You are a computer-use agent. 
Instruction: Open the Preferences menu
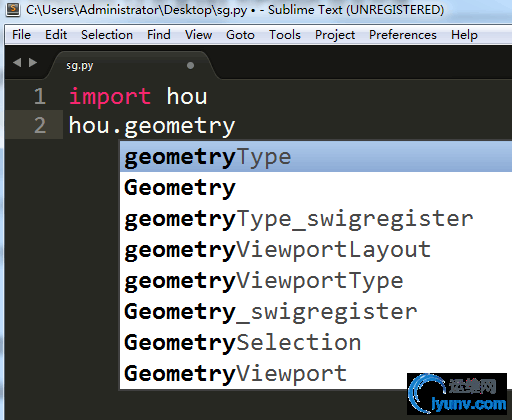[x=403, y=35]
